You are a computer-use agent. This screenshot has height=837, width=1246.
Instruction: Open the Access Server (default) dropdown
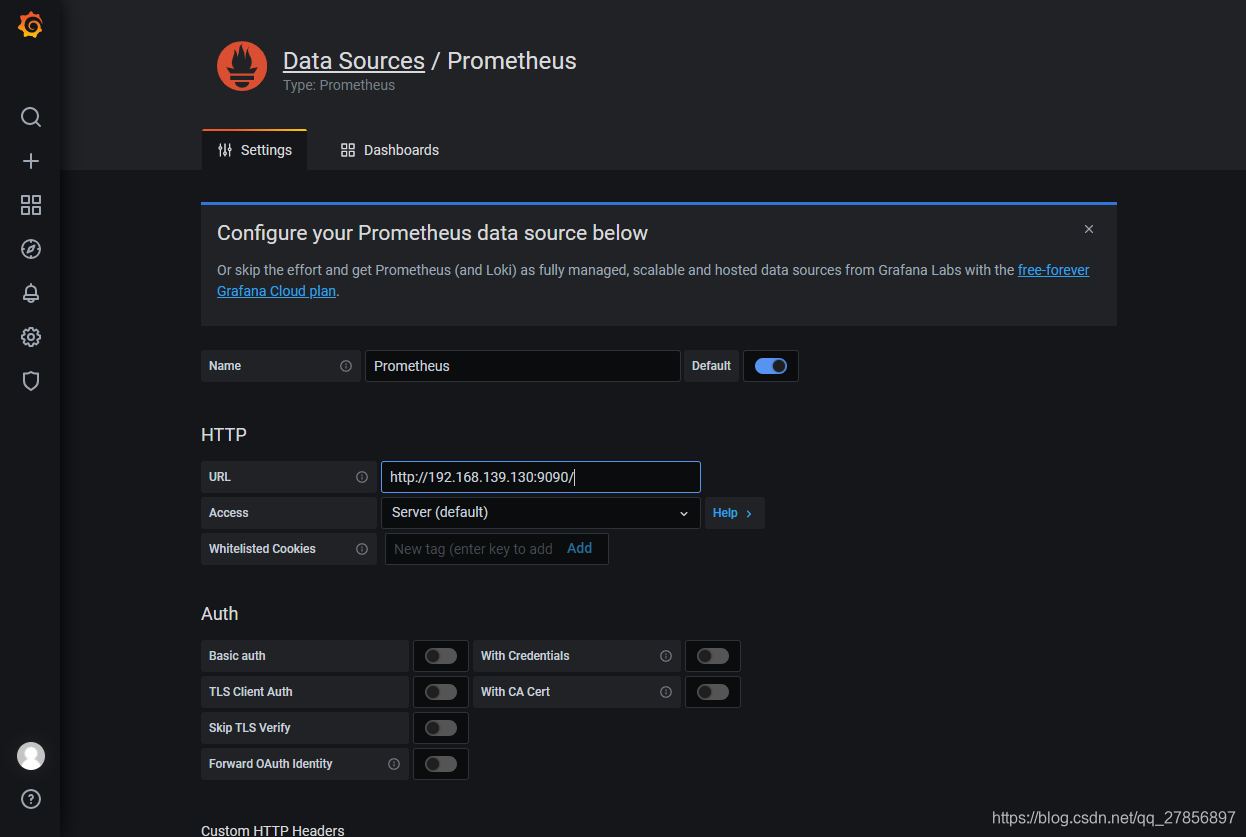[540, 513]
